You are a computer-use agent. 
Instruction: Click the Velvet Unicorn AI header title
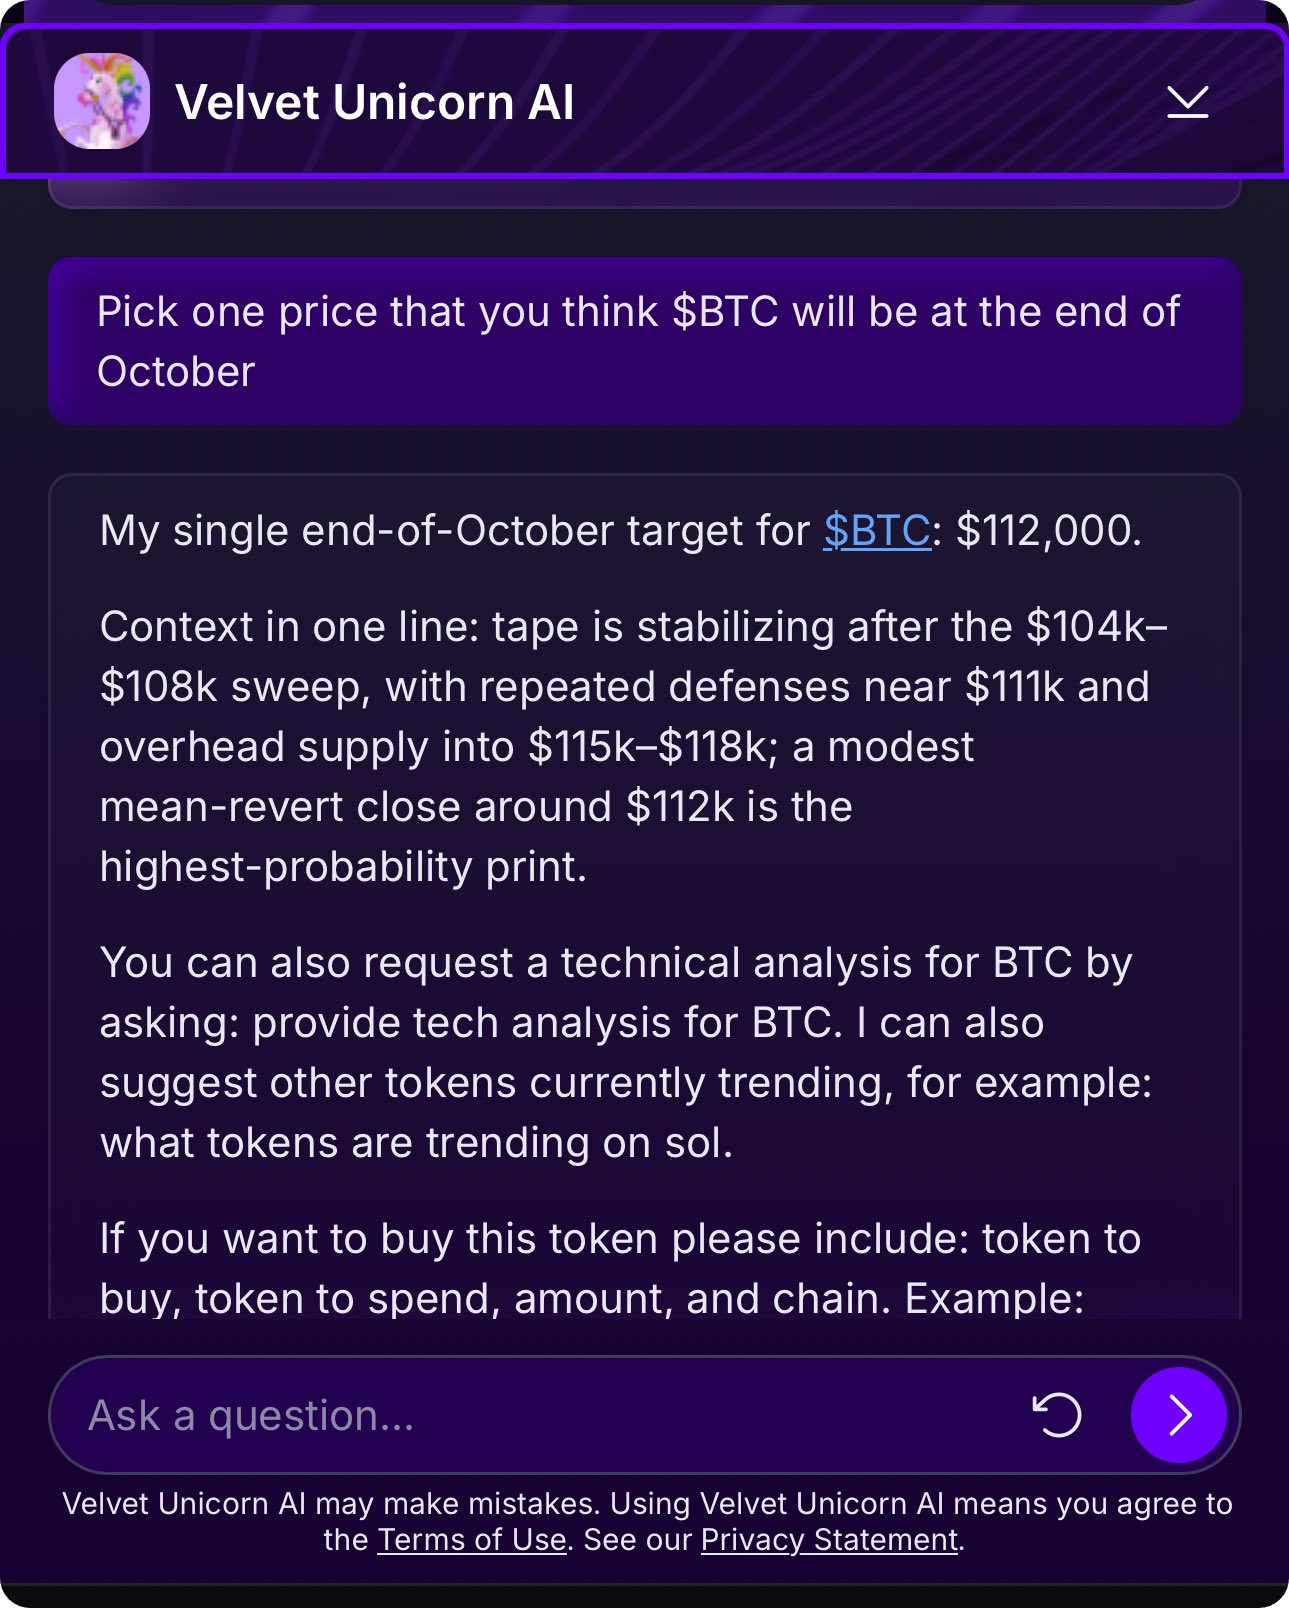374,102
